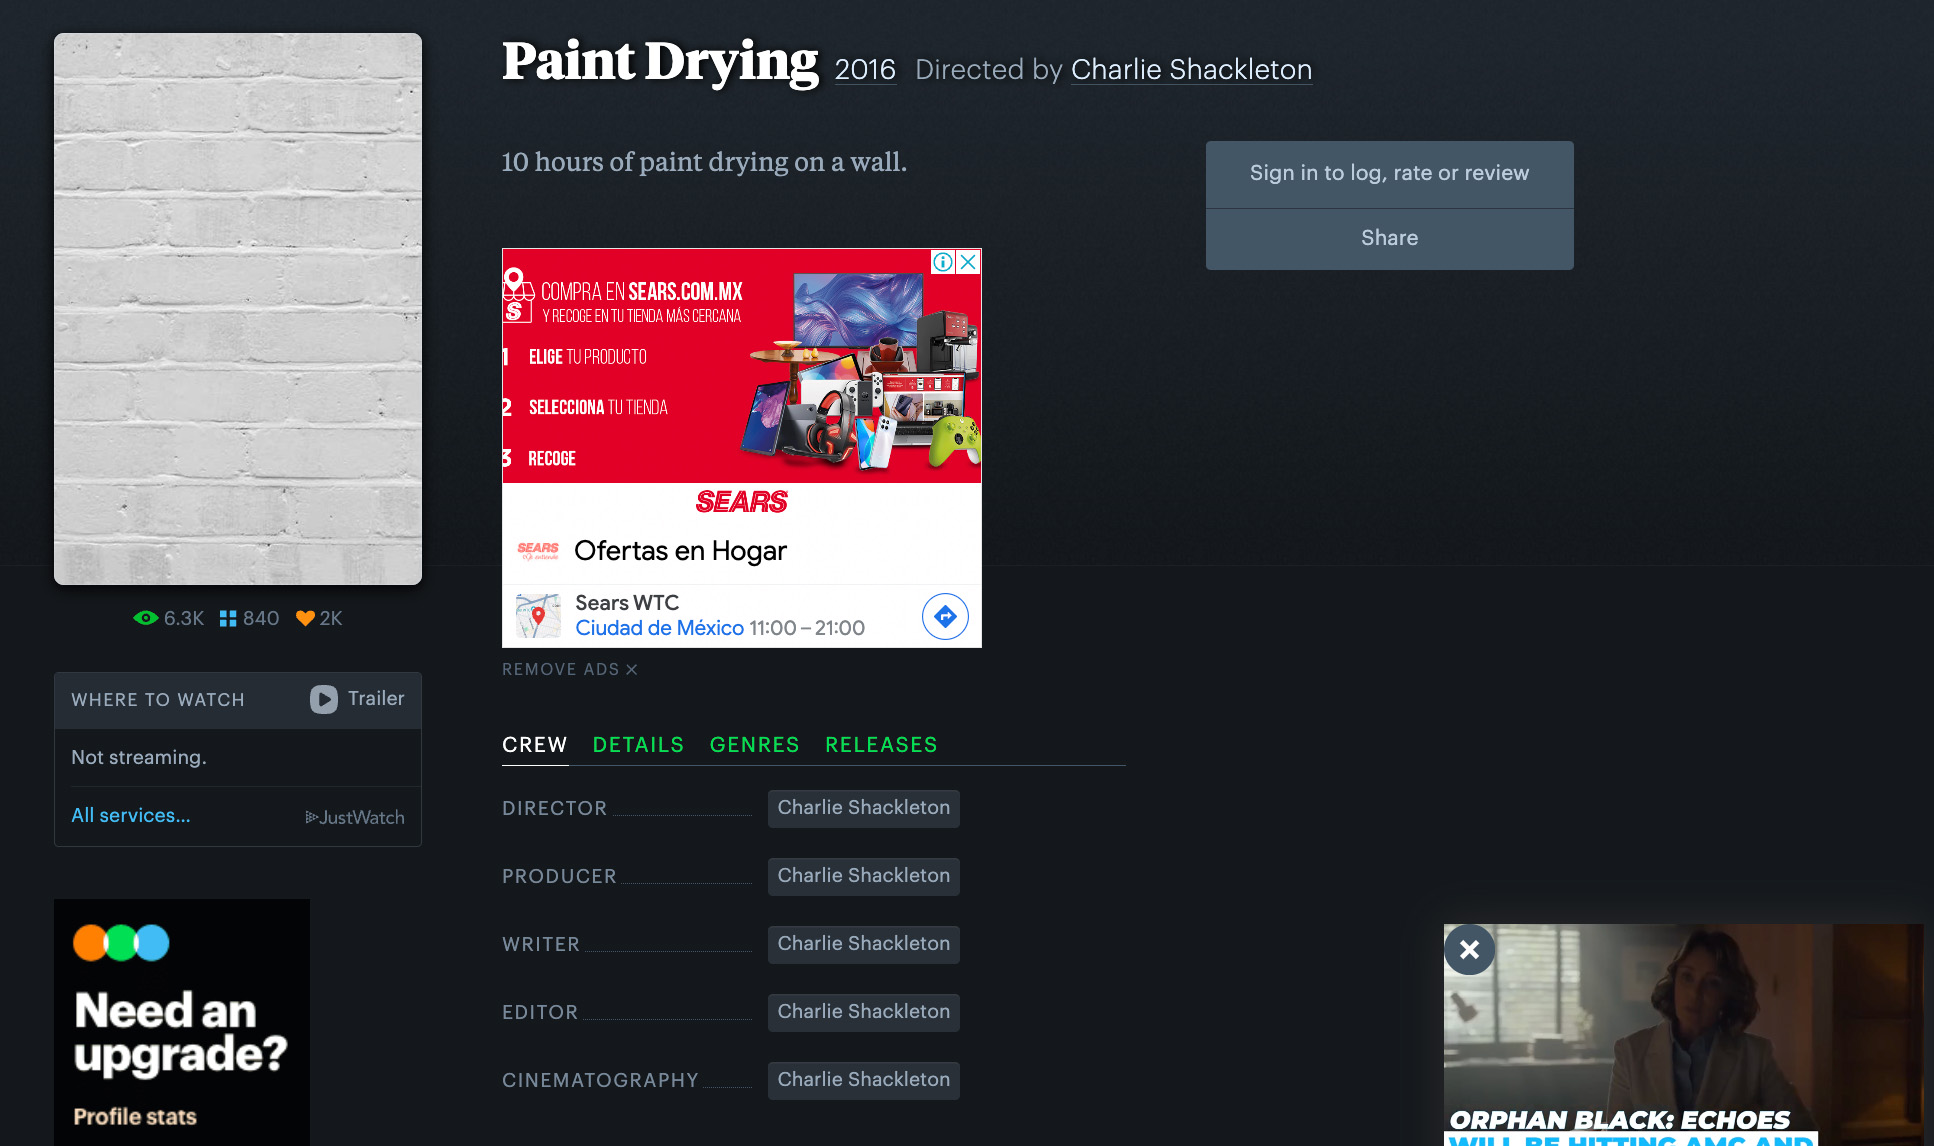Click the orange heart likes icon
The image size is (1934, 1146).
coord(305,618)
